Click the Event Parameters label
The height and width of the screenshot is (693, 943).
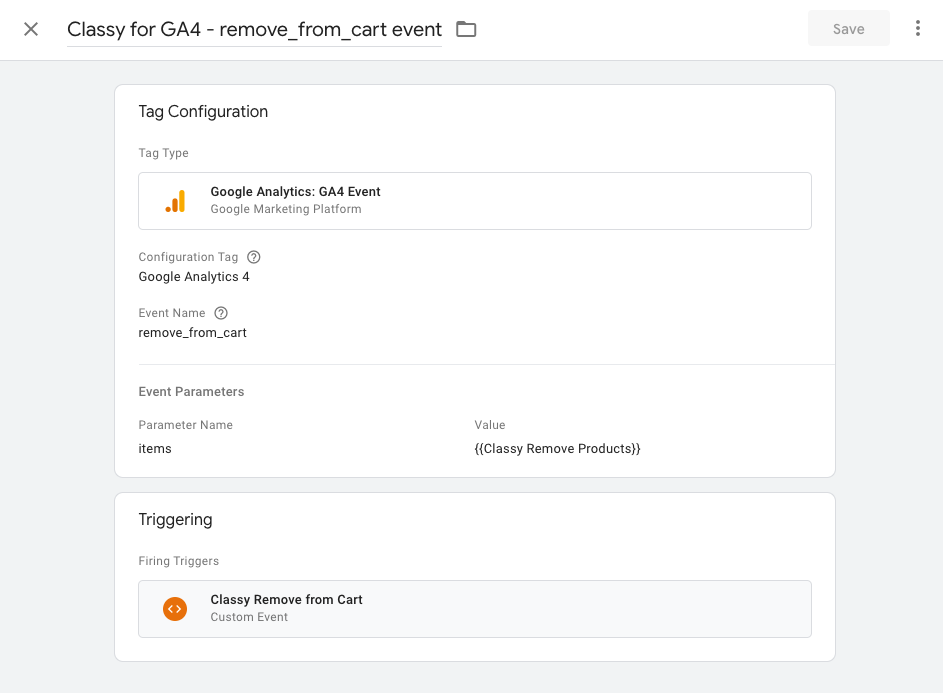(191, 392)
